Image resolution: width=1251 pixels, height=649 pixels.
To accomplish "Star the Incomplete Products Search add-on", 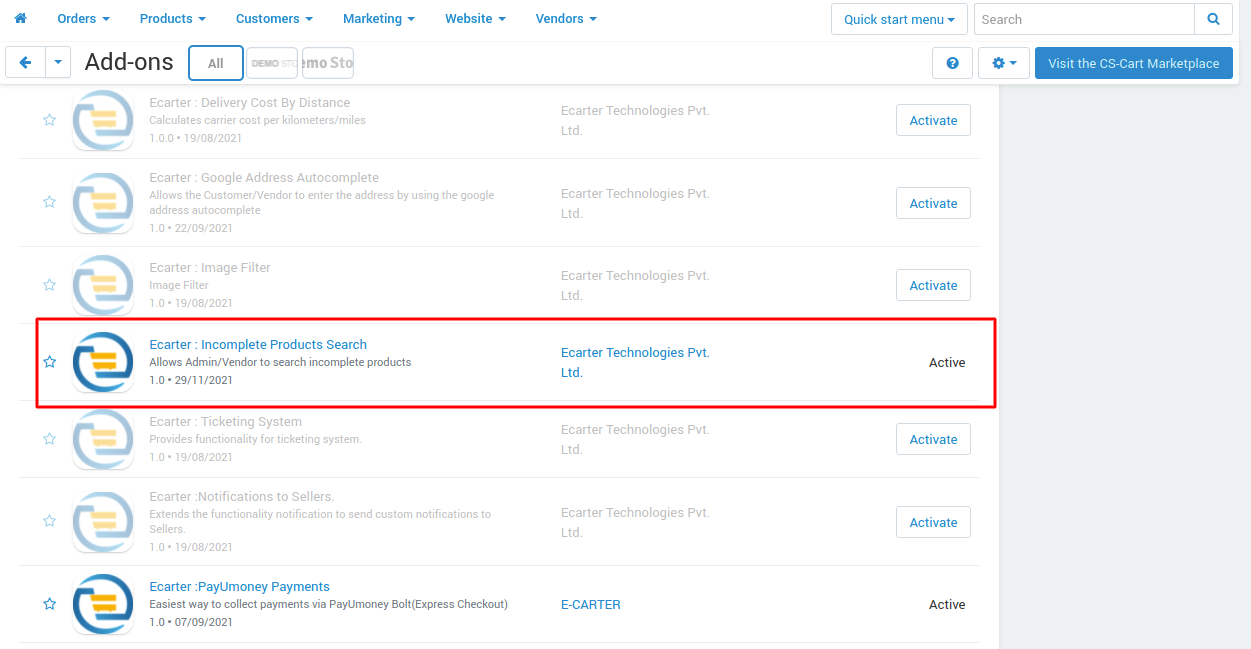I will click(49, 361).
